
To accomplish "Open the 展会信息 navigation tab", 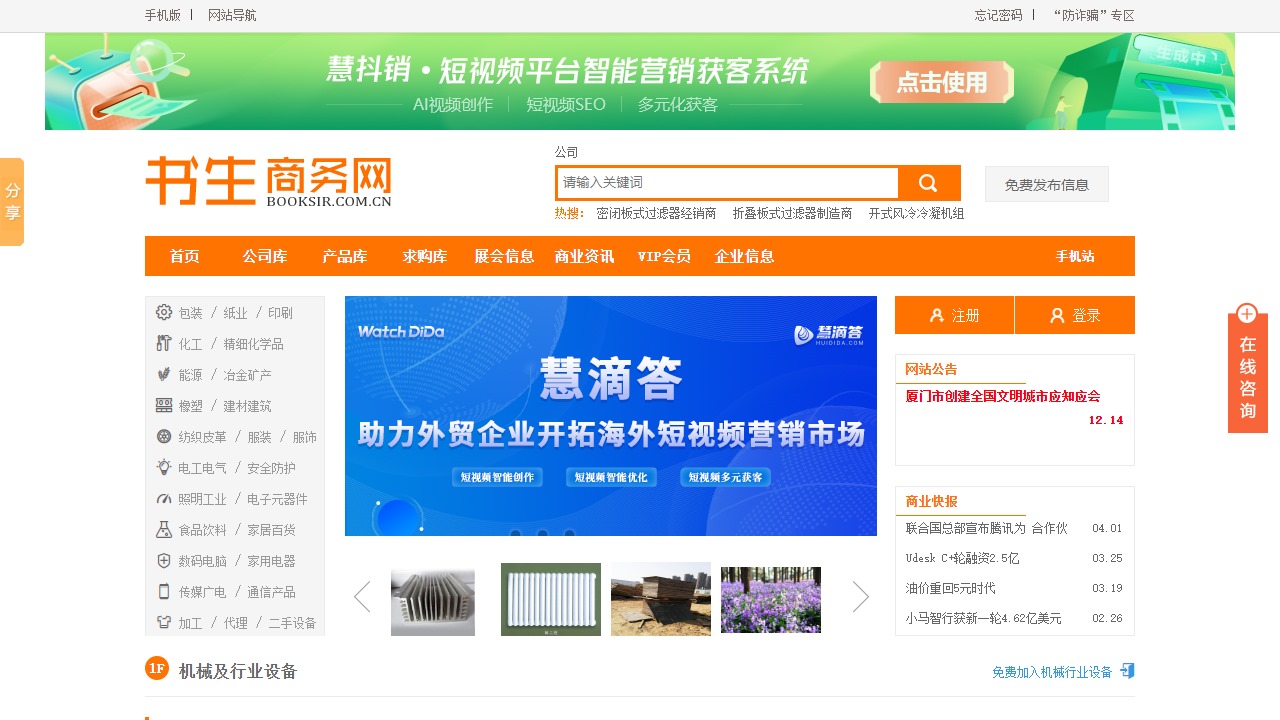I will pyautogui.click(x=504, y=256).
